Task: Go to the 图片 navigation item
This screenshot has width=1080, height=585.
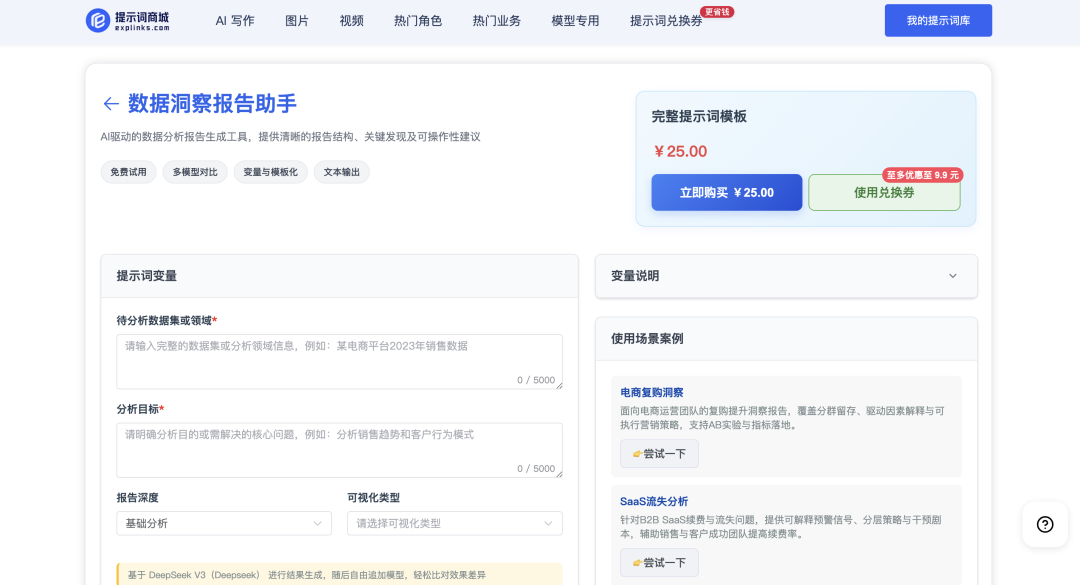Action: tap(297, 21)
